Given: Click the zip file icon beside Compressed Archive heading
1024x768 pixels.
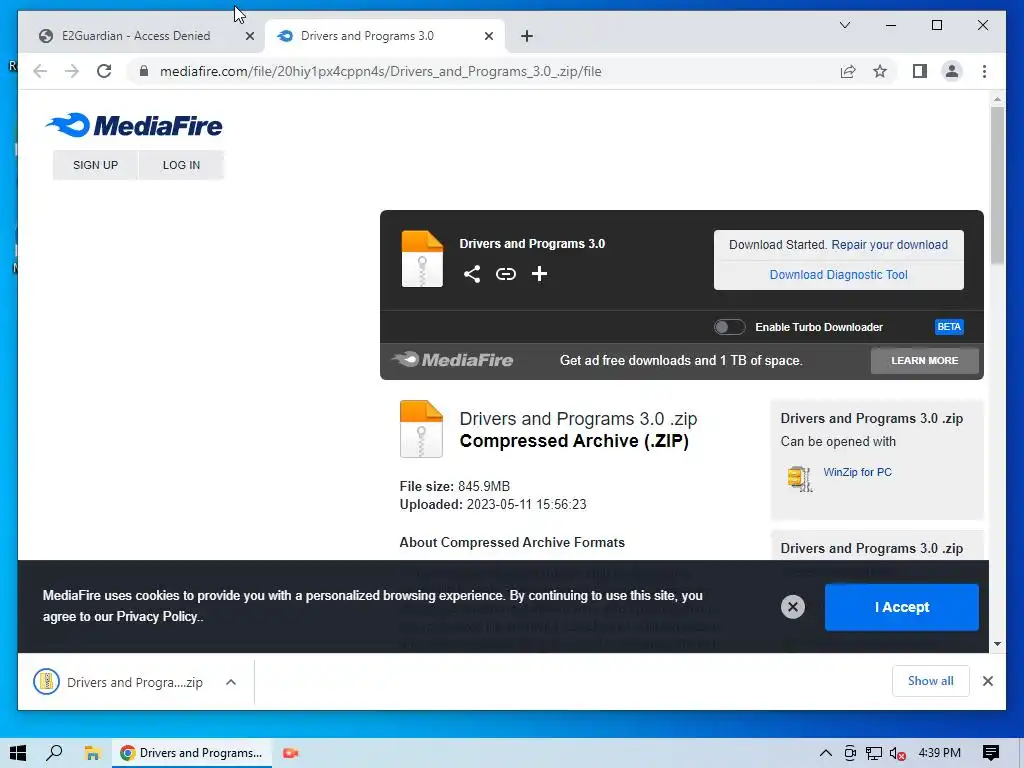Looking at the screenshot, I should pyautogui.click(x=421, y=428).
